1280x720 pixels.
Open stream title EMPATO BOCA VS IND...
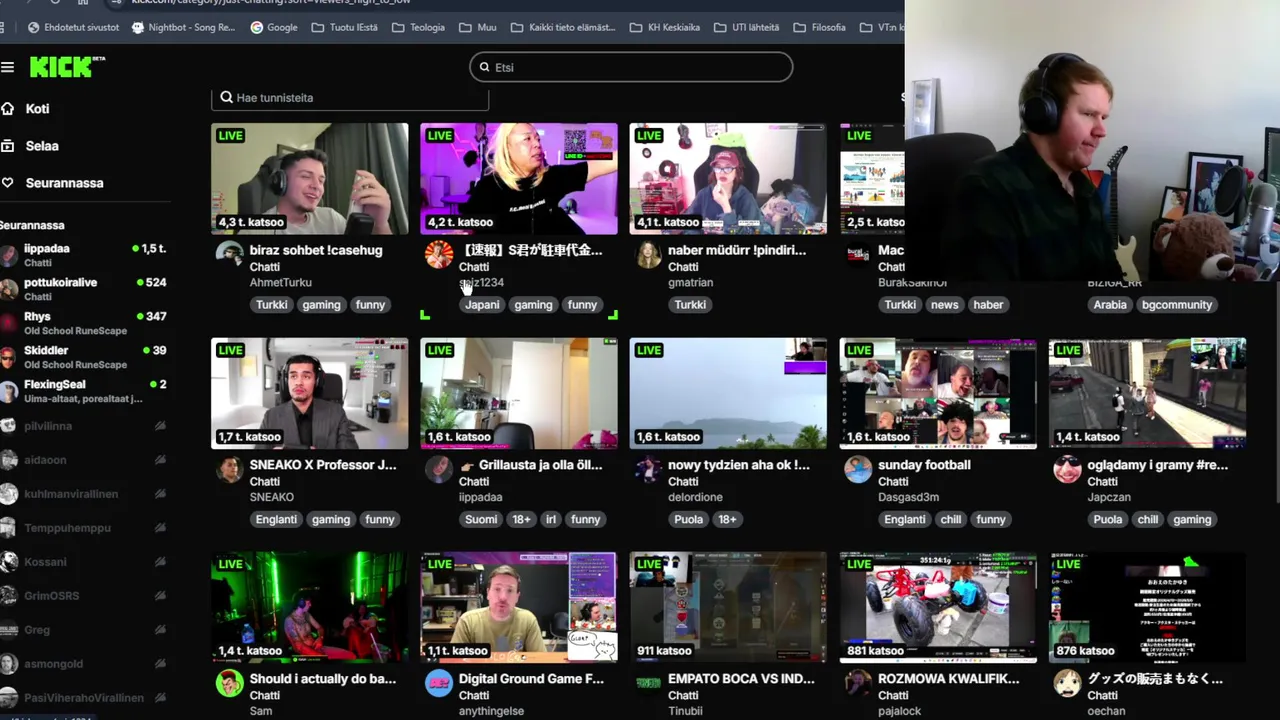click(x=742, y=679)
